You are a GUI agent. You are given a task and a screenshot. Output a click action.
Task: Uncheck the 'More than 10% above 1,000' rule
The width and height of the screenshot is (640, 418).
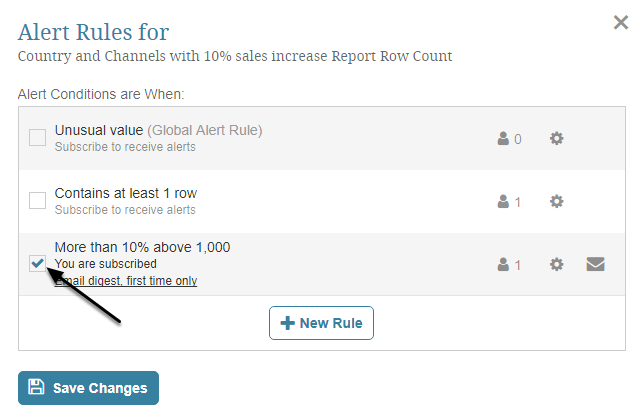click(37, 264)
